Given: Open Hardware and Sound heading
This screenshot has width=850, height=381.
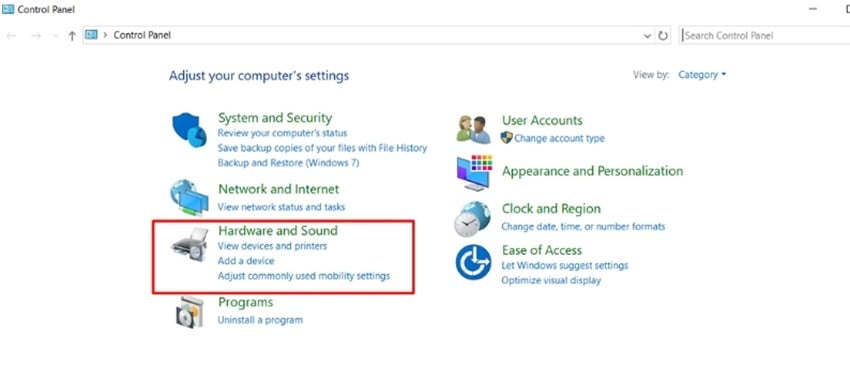Looking at the screenshot, I should (x=278, y=230).
